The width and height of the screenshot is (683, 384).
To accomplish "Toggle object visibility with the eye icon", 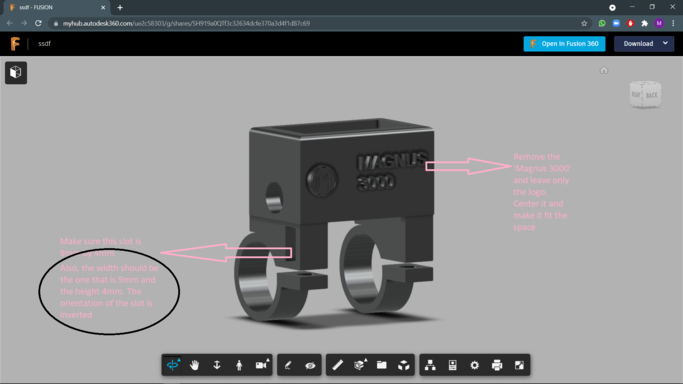I will pyautogui.click(x=310, y=365).
